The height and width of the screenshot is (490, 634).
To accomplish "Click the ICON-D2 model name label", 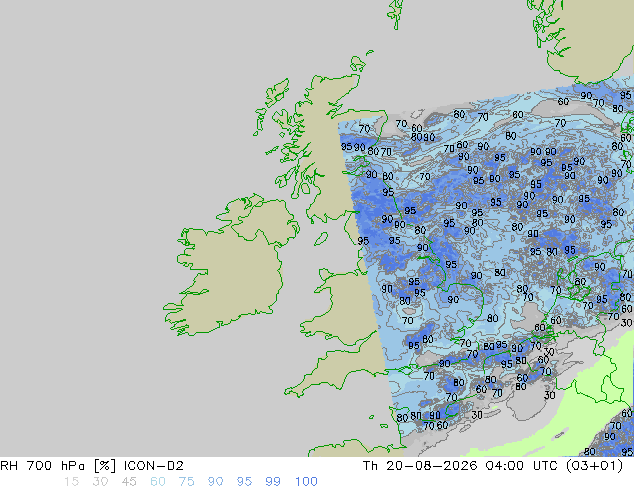I will click(x=154, y=466).
